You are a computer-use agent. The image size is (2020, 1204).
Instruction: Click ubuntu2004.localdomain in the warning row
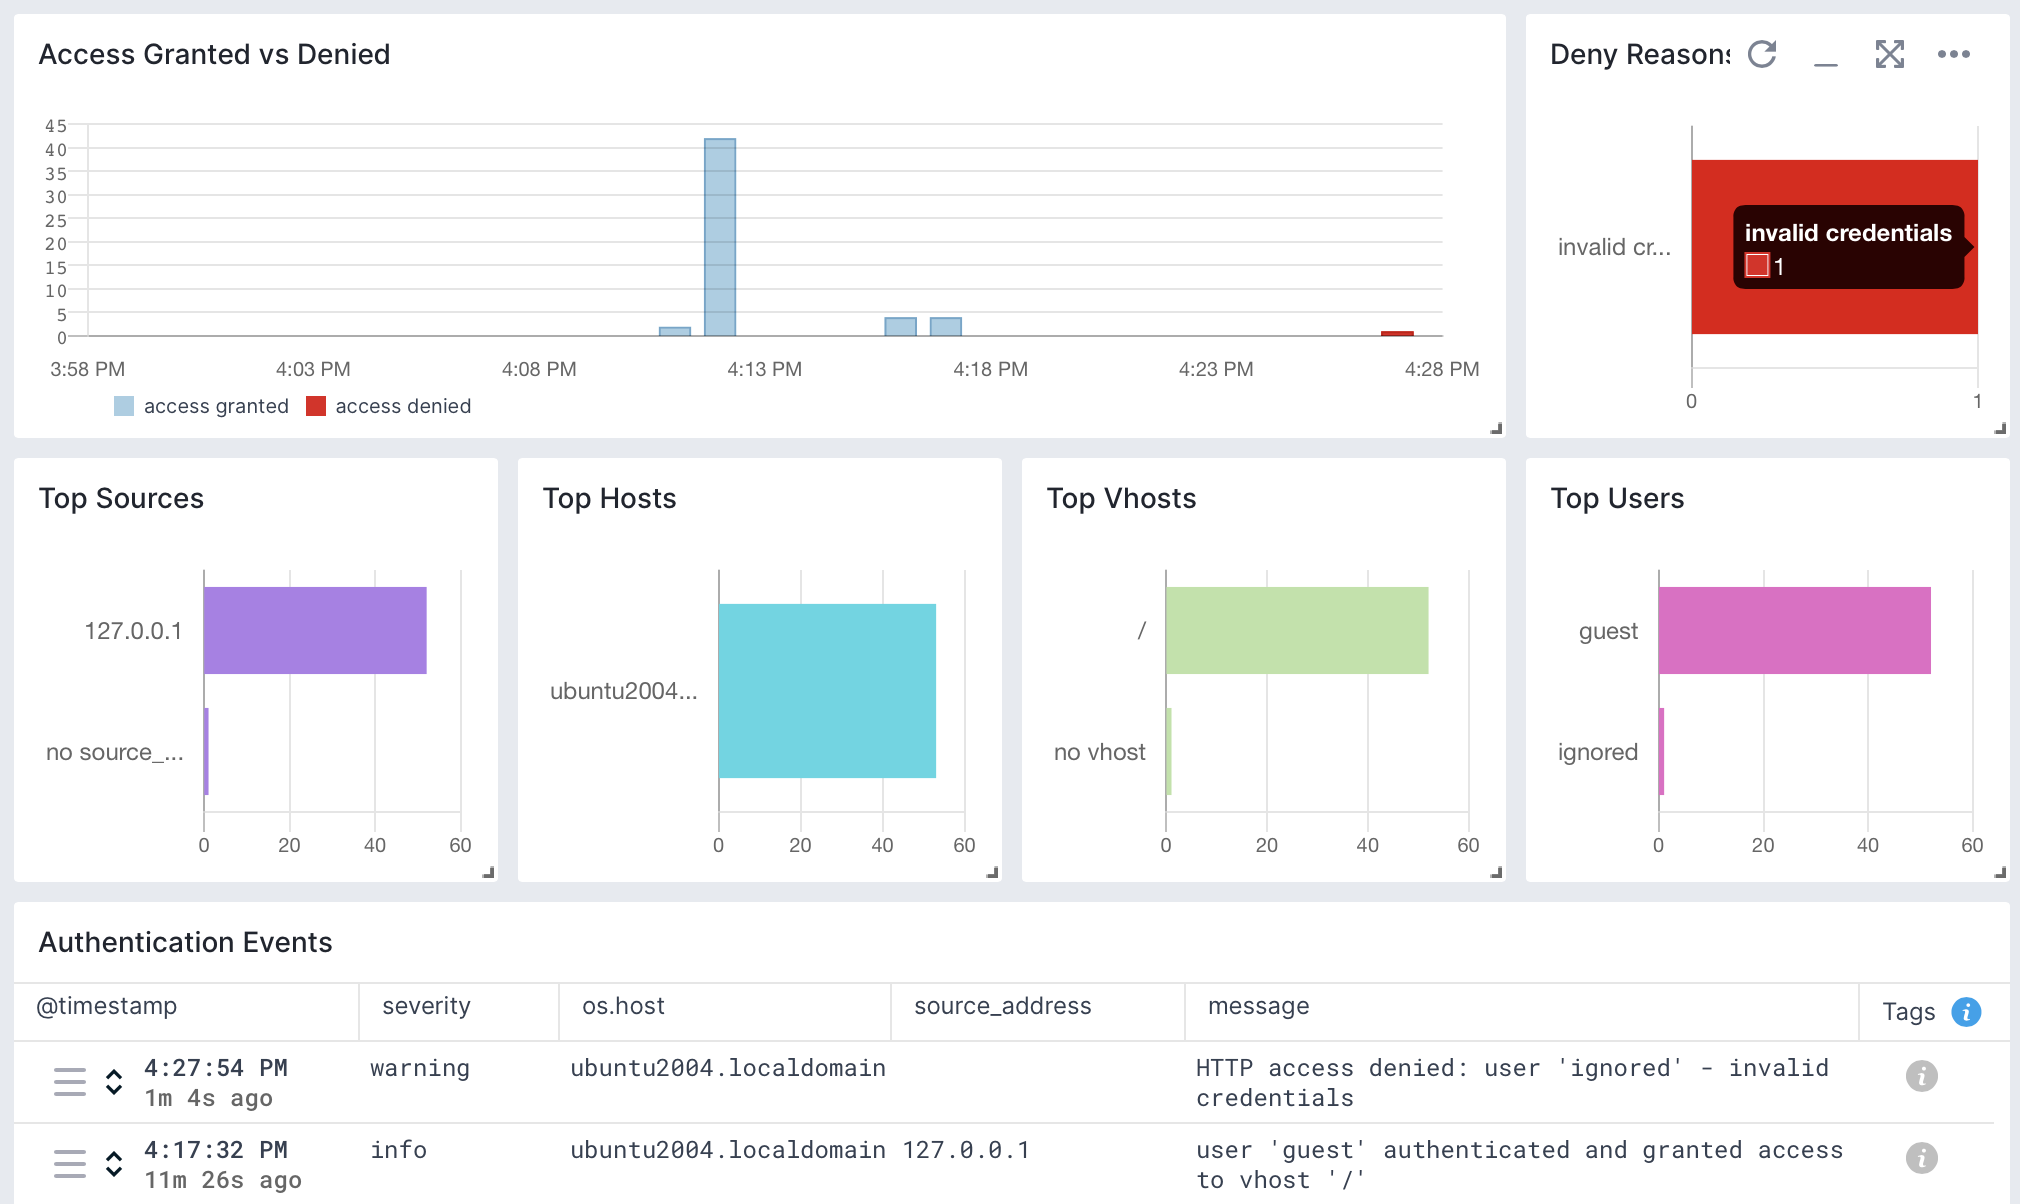point(728,1068)
